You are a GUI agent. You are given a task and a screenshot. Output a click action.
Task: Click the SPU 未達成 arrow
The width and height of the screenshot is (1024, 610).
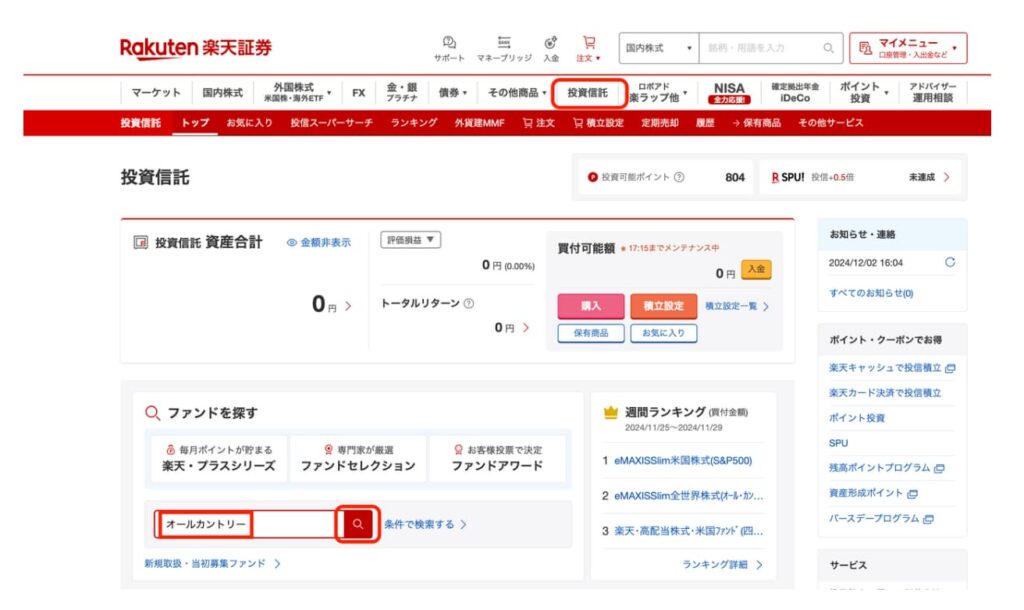(946, 177)
